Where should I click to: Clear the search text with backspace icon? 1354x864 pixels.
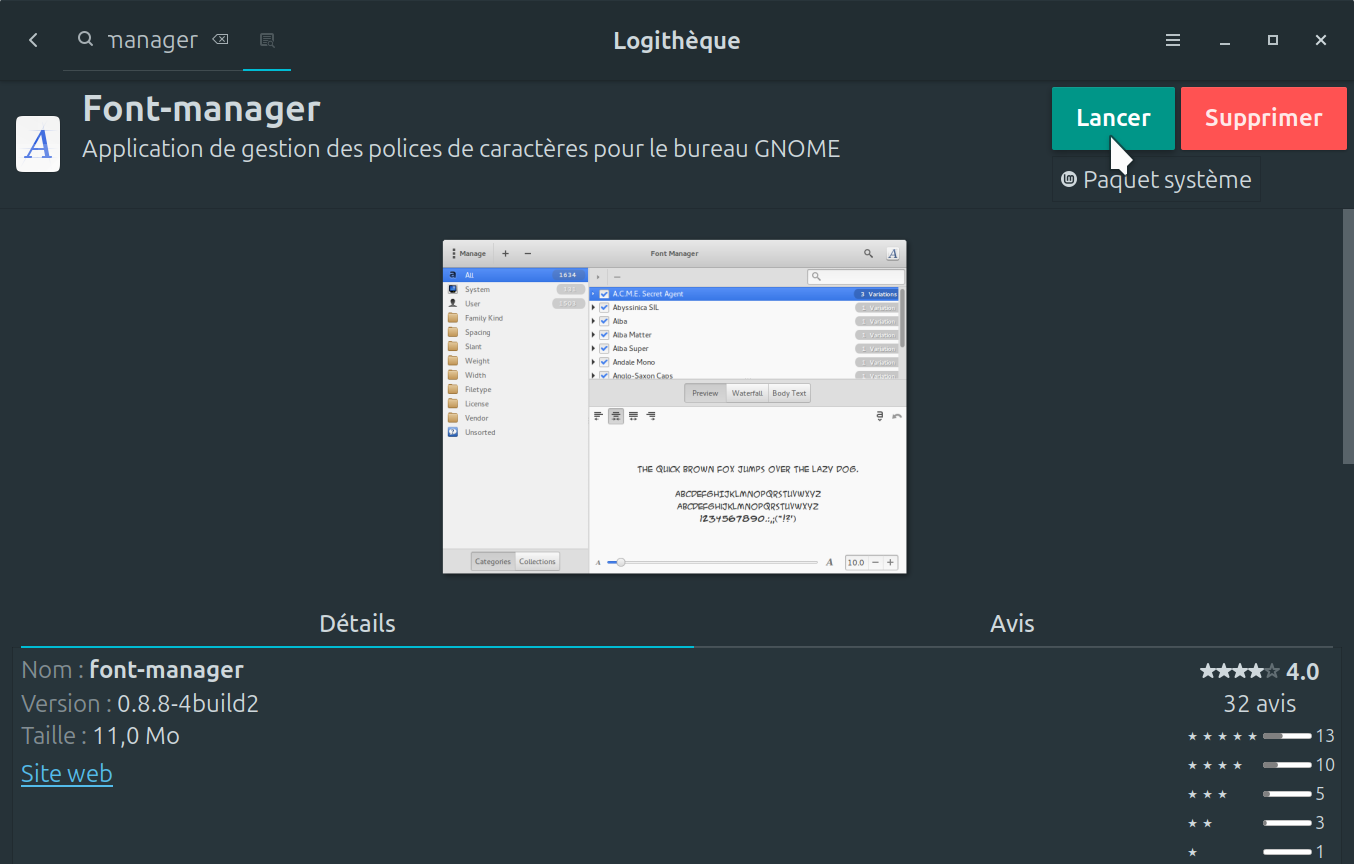pos(220,40)
